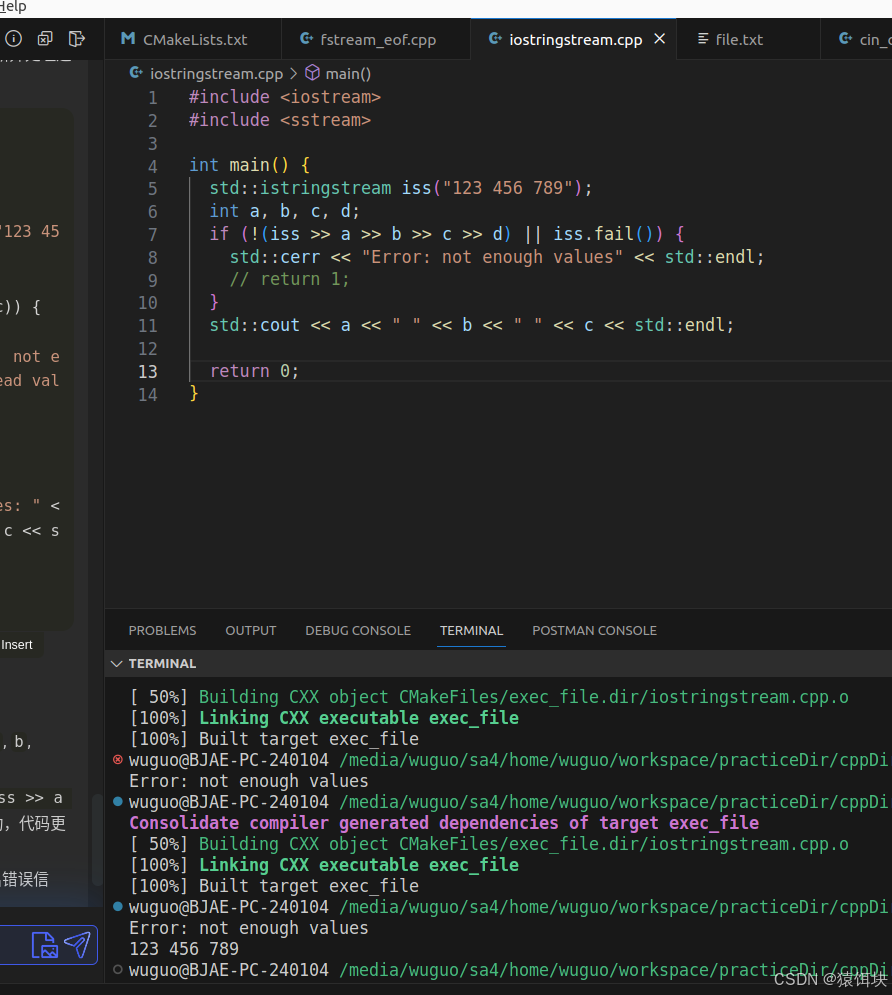Click main() symbol in the breadcrumb
Image resolution: width=892 pixels, height=995 pixels.
click(348, 74)
